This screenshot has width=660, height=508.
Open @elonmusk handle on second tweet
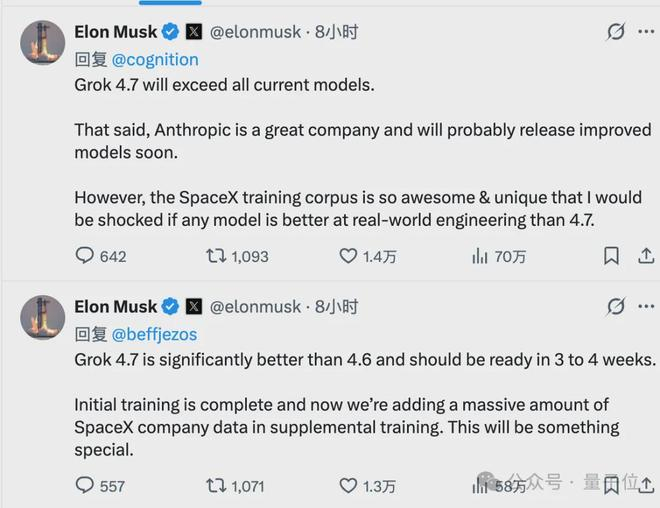point(255,307)
